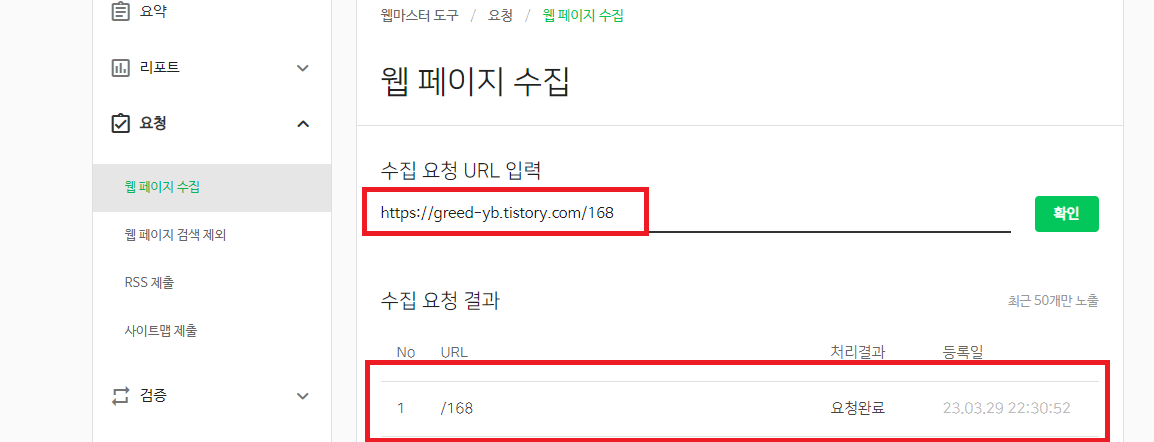Click the 요청완료 status cell
The width and height of the screenshot is (1154, 442).
(x=857, y=407)
